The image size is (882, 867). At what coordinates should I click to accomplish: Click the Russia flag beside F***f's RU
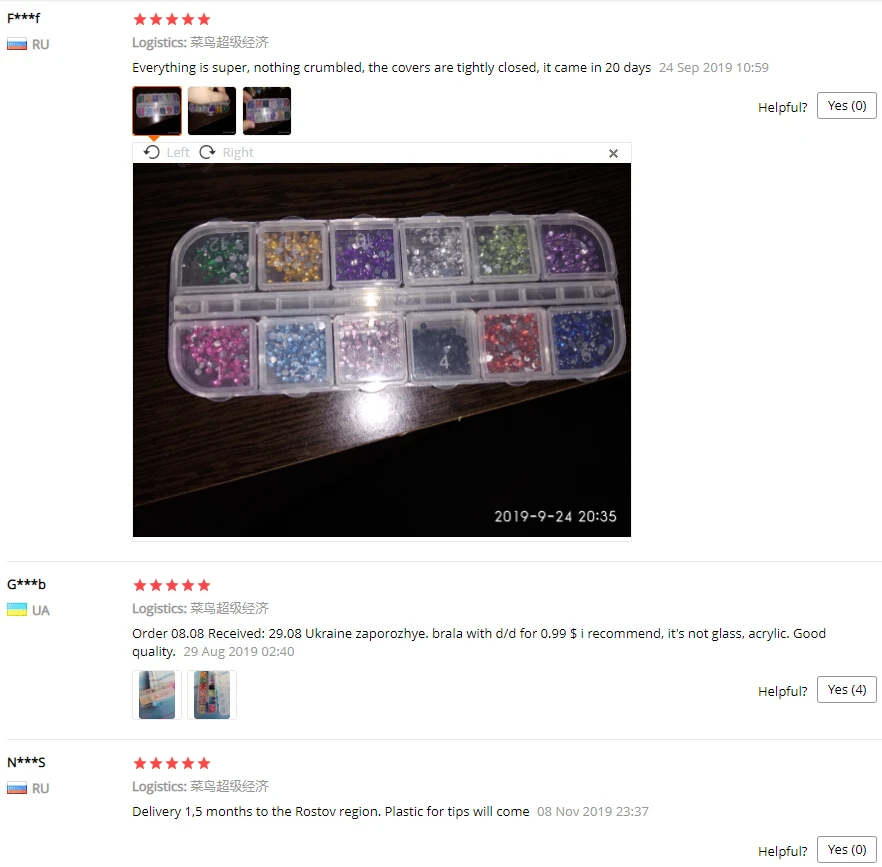17,44
